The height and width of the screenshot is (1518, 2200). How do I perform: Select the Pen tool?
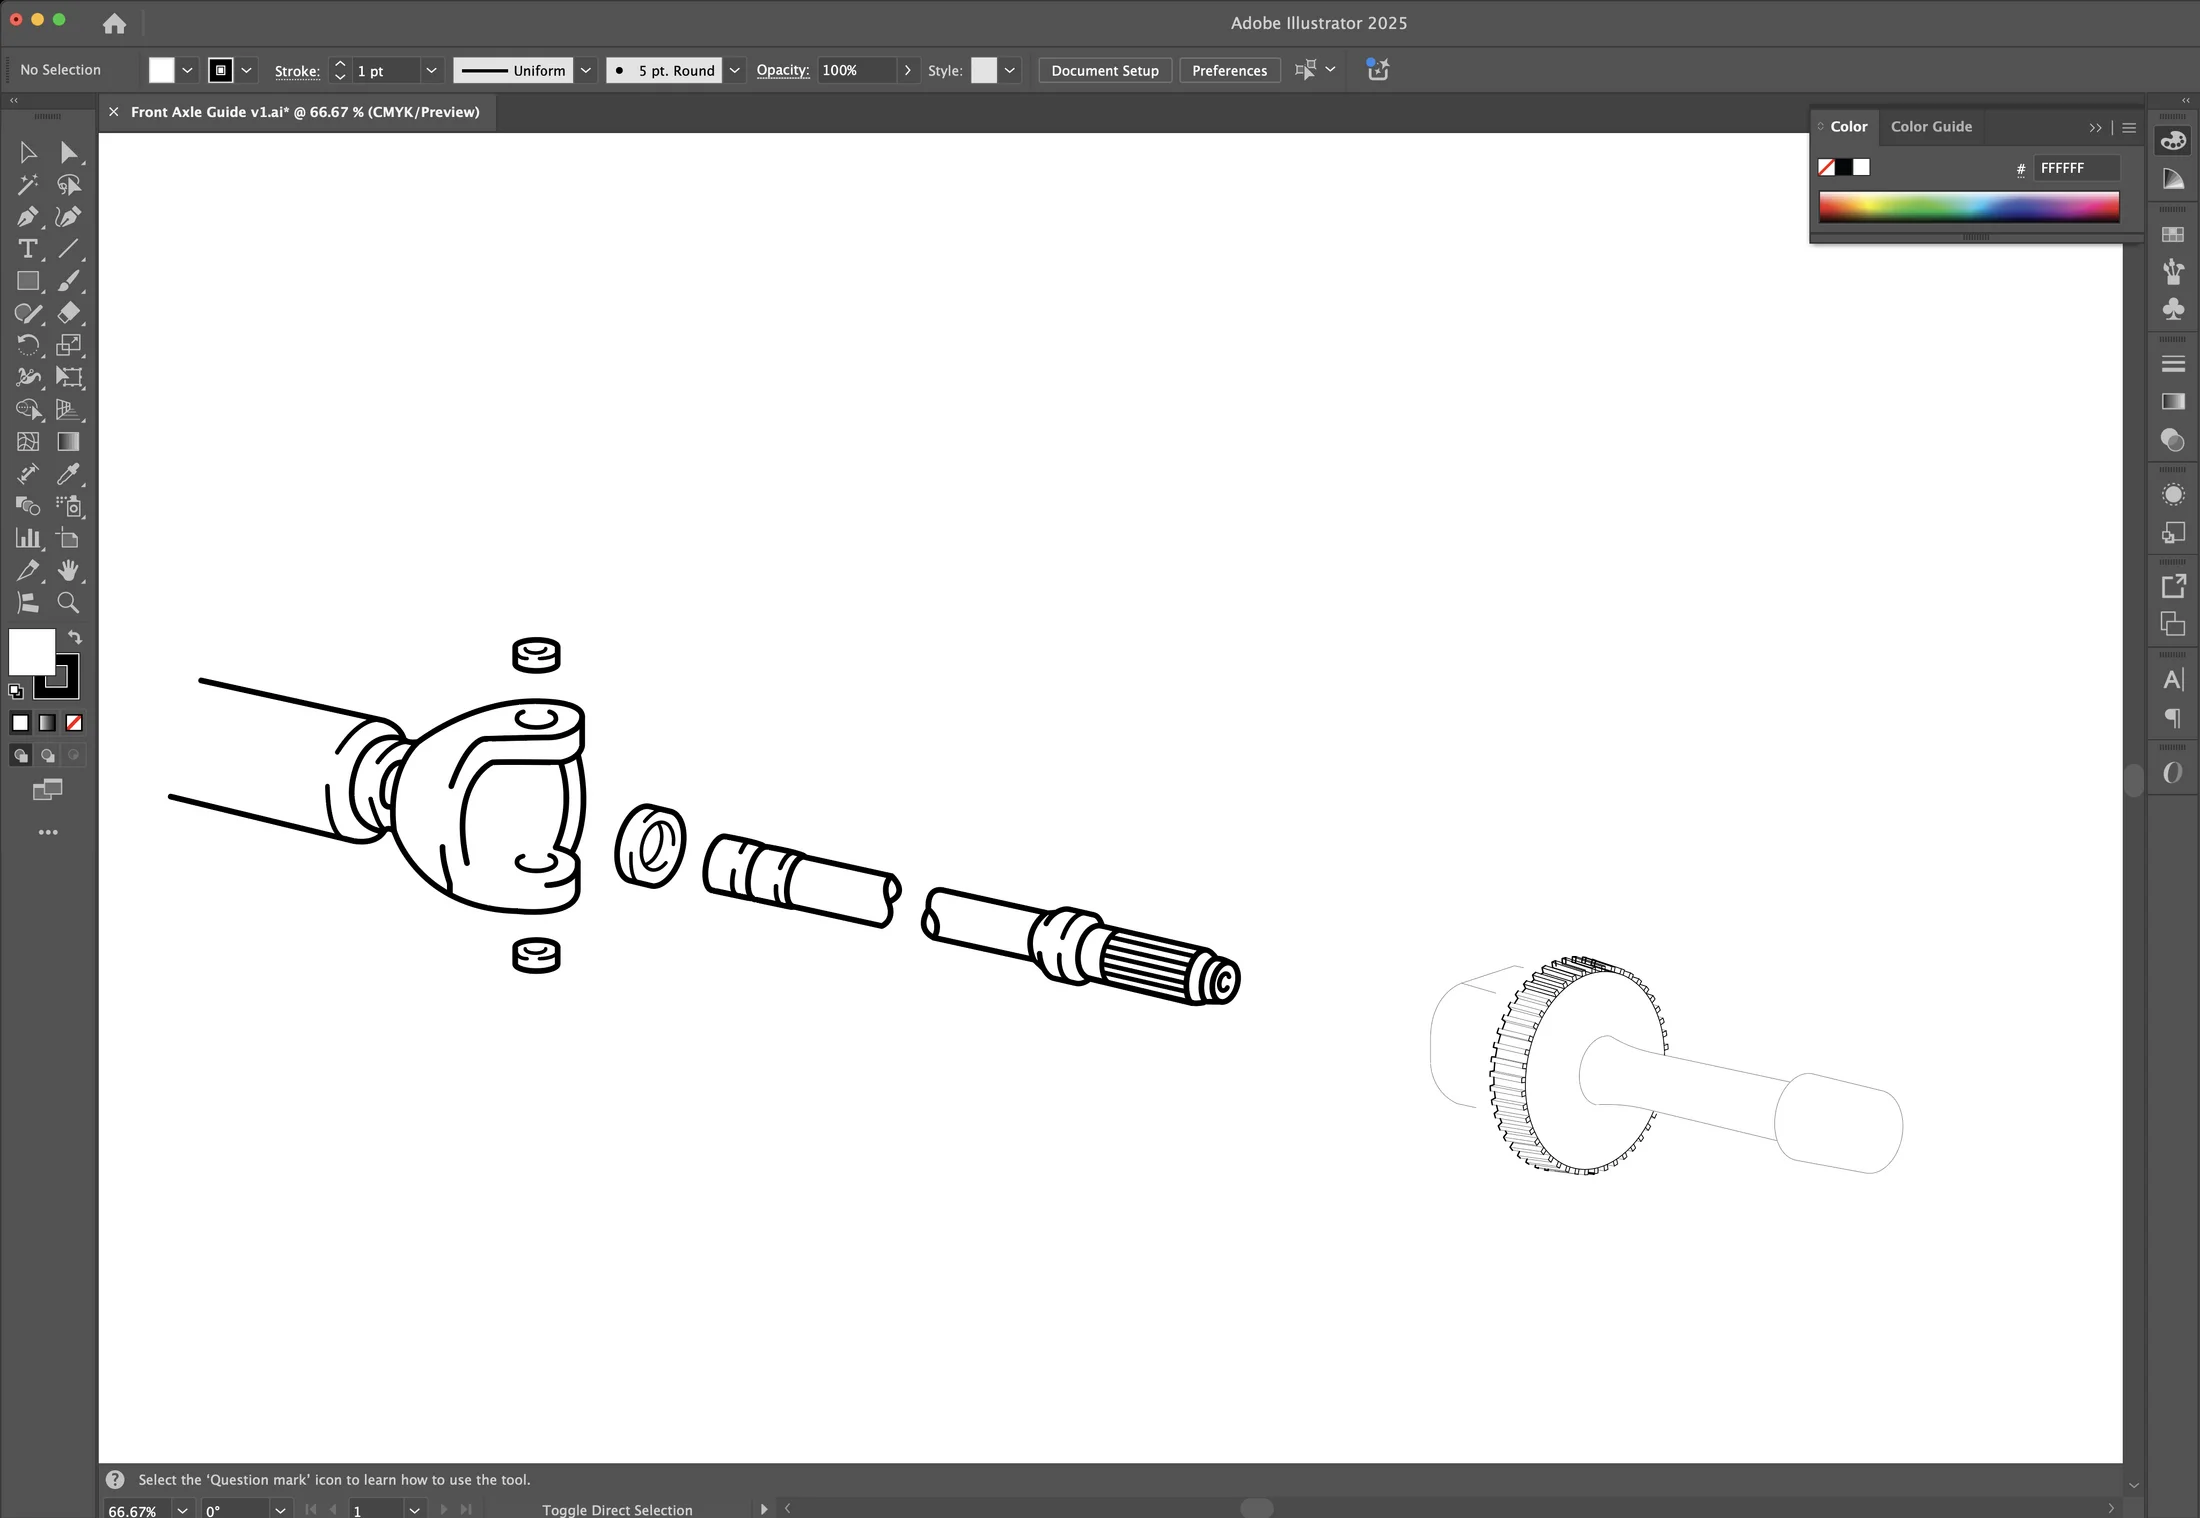click(28, 217)
